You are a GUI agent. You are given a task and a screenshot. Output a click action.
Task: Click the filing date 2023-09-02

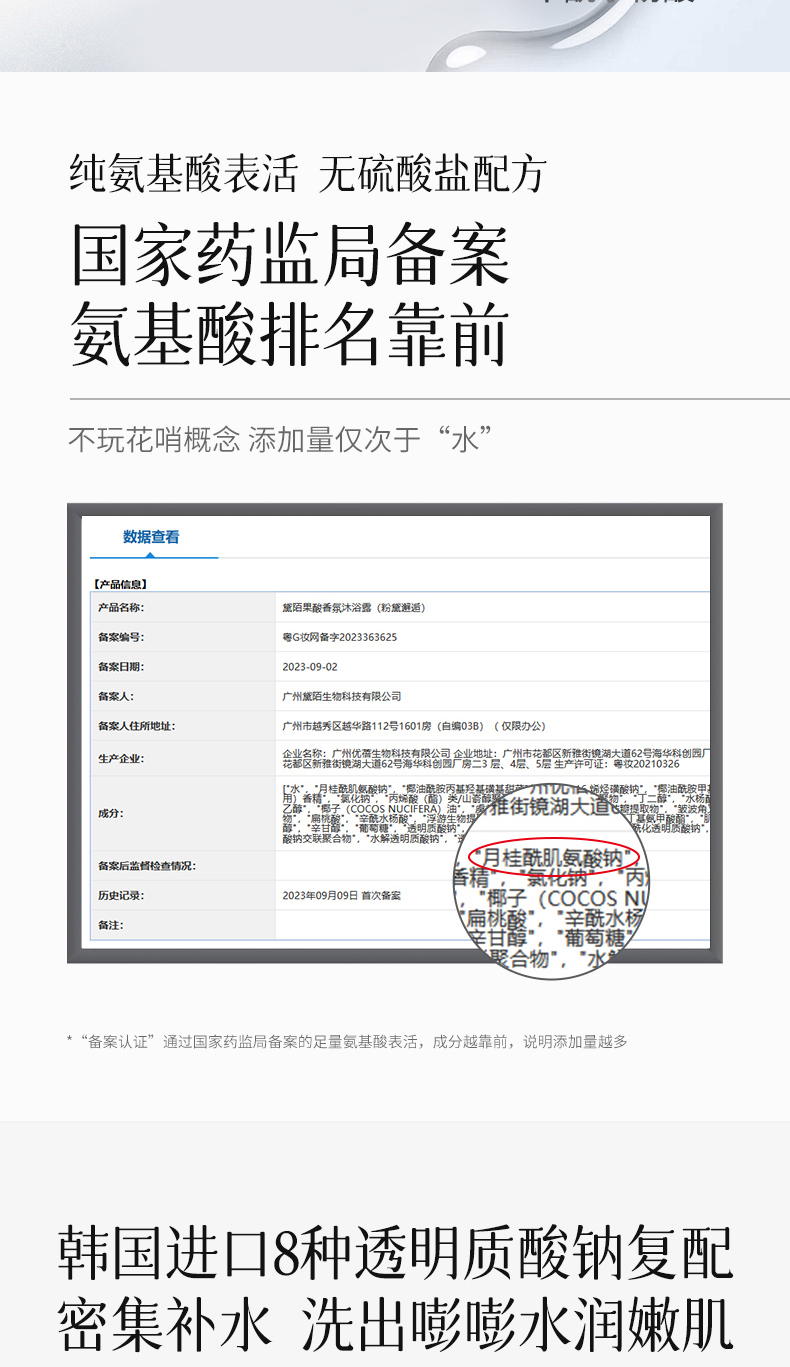pyautogui.click(x=310, y=666)
